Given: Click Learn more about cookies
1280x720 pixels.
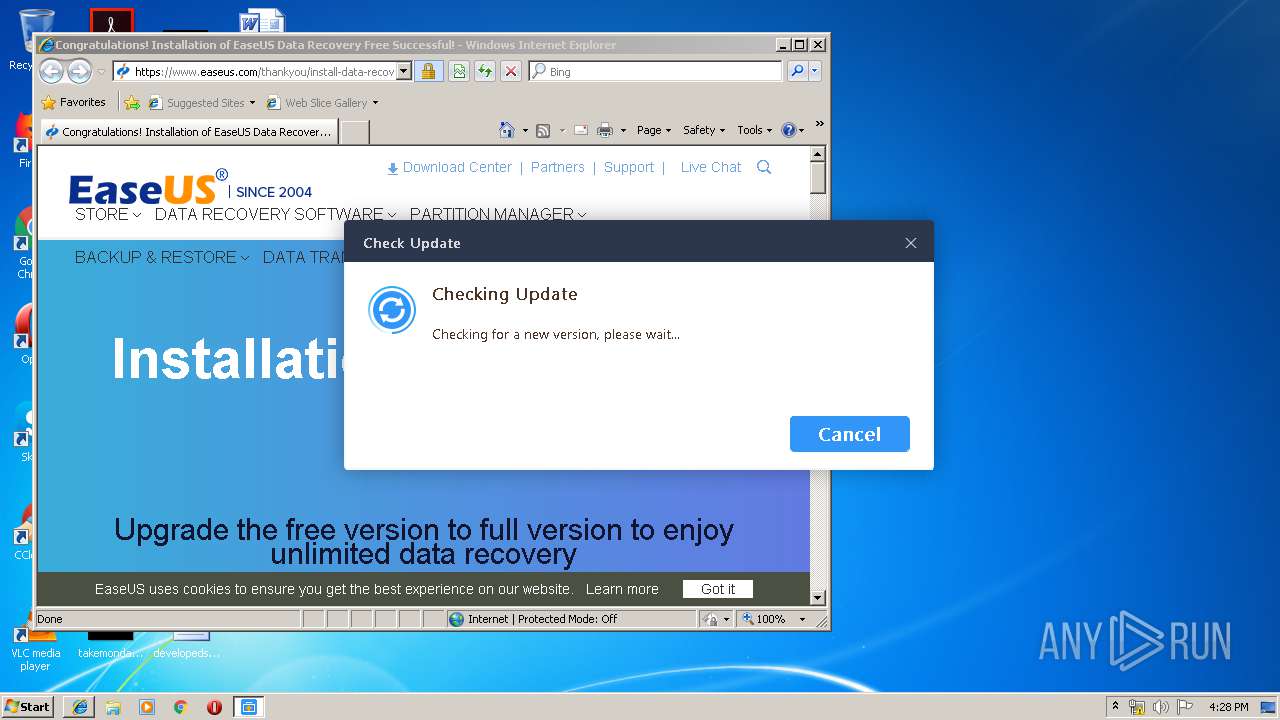Looking at the screenshot, I should tap(622, 589).
